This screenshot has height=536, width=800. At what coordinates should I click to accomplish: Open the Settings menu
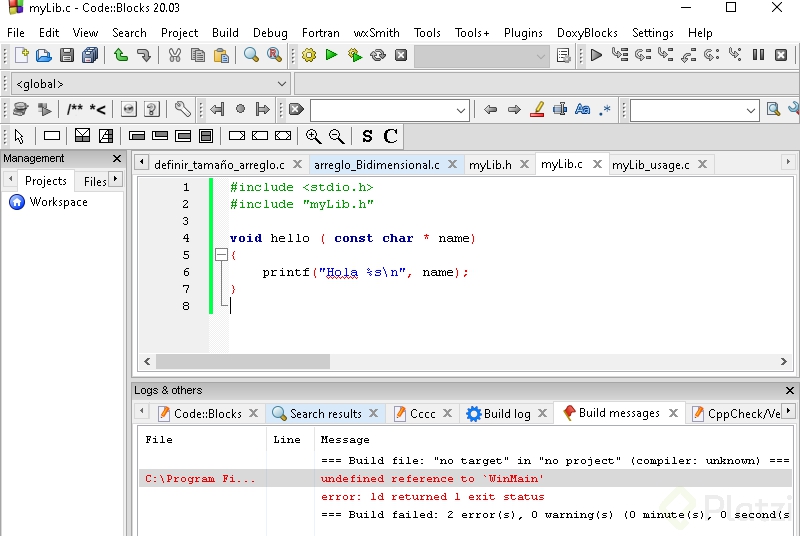click(x=653, y=33)
